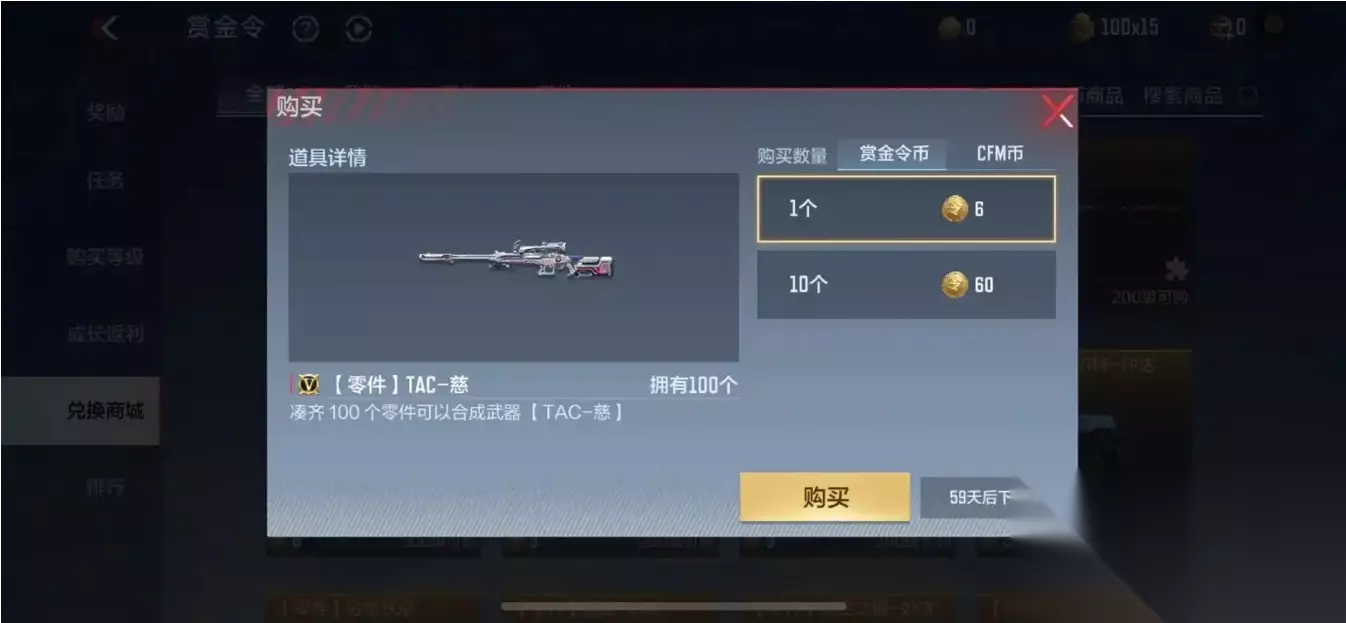This screenshot has height=623, width=1346.
Task: Click the play video icon beside 赏金令
Action: [x=358, y=30]
